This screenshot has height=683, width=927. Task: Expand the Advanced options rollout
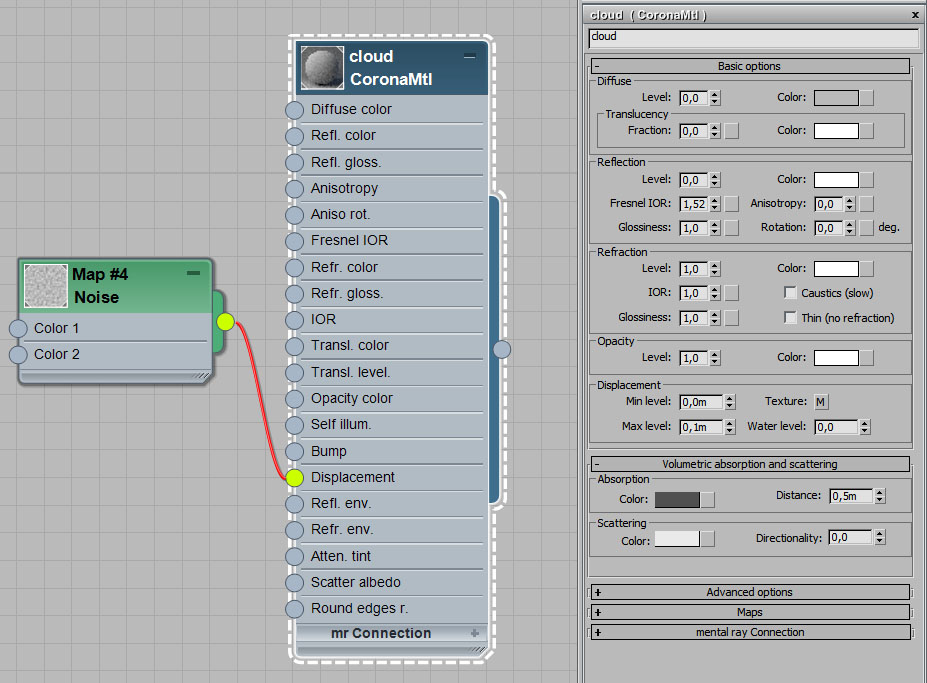597,592
